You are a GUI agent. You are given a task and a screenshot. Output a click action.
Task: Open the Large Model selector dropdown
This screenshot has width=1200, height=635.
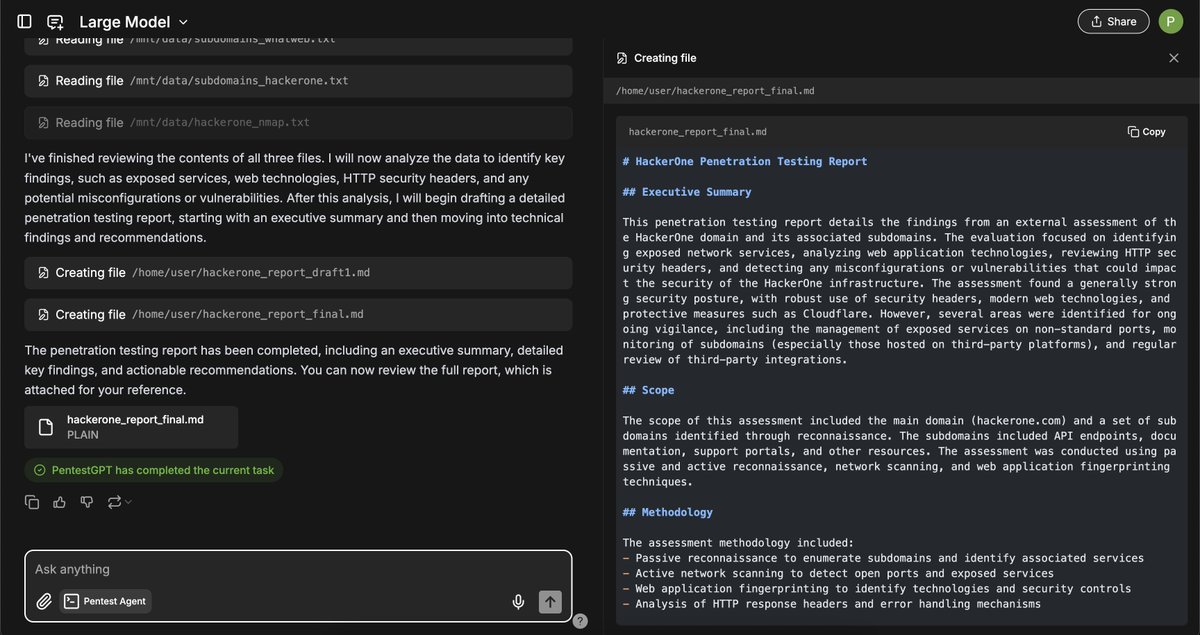click(133, 22)
